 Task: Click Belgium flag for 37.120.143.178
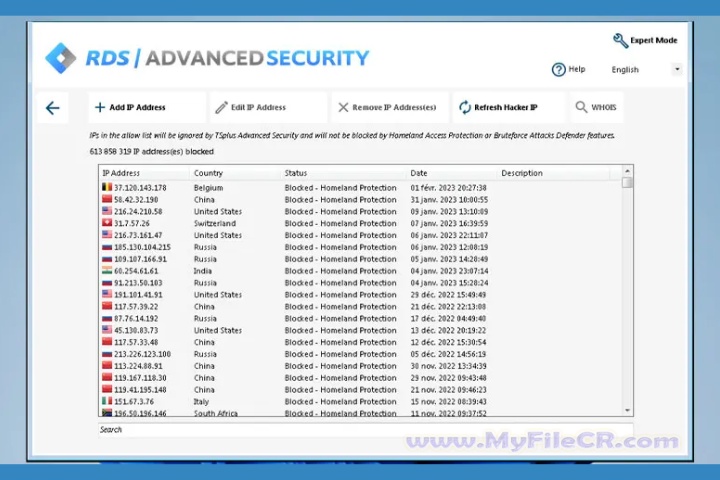[x=107, y=187]
